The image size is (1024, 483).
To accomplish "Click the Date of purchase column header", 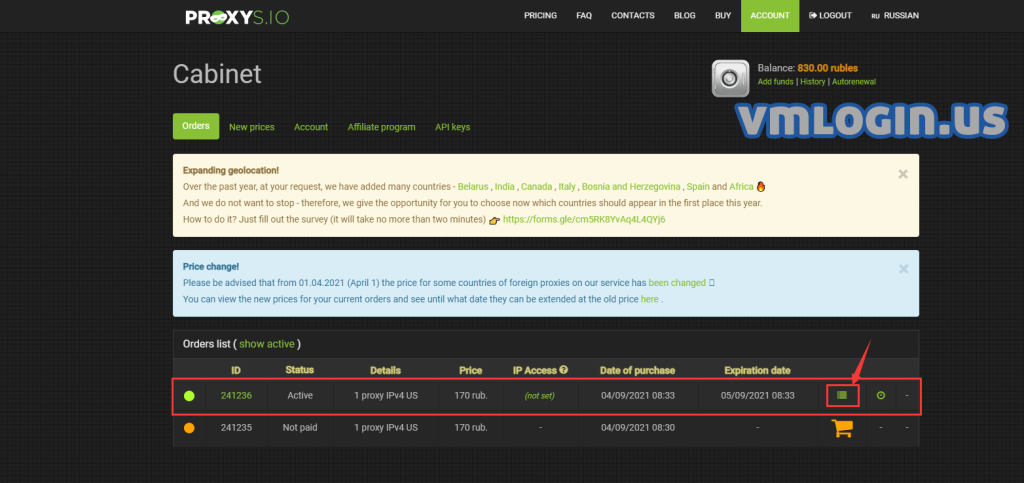I will [x=637, y=371].
